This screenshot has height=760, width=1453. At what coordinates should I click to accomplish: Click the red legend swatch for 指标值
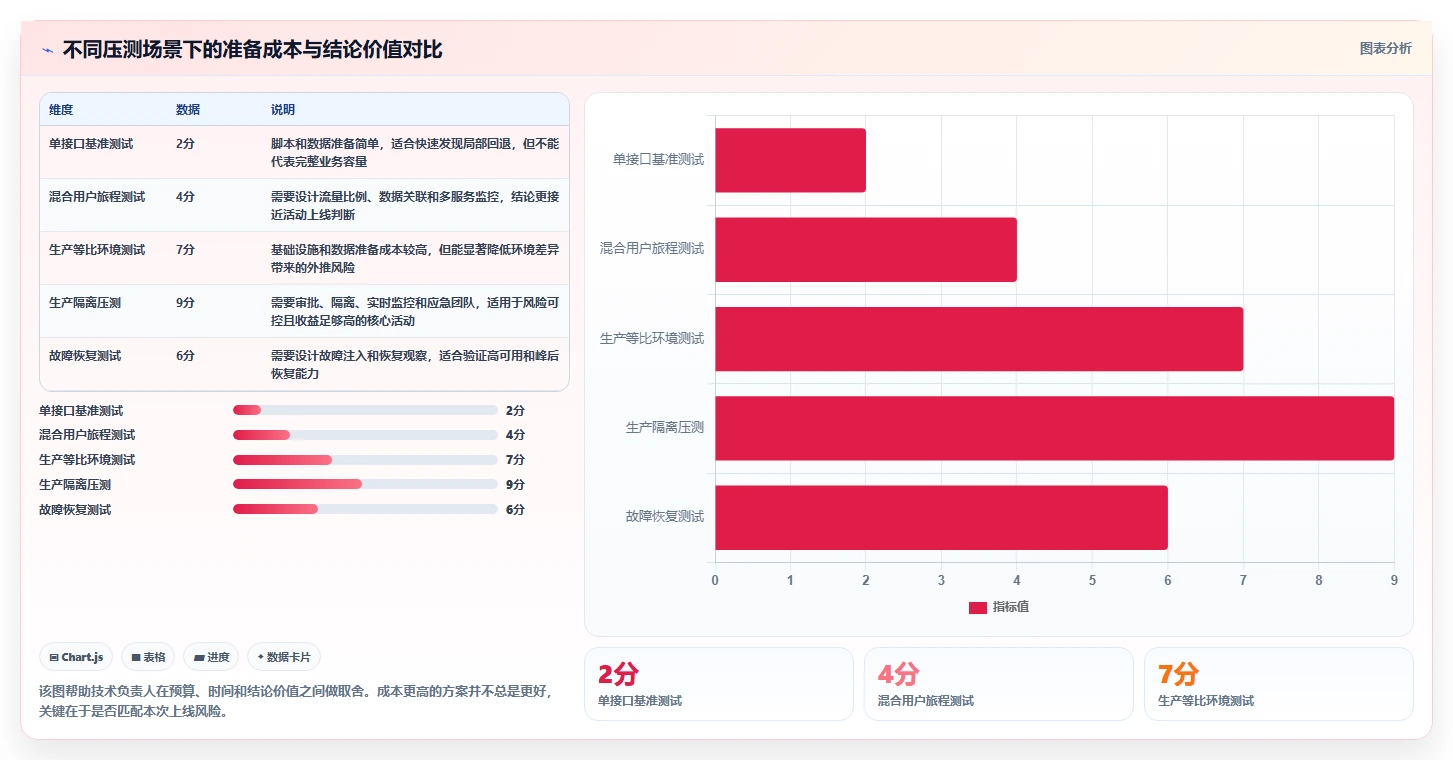coord(977,607)
